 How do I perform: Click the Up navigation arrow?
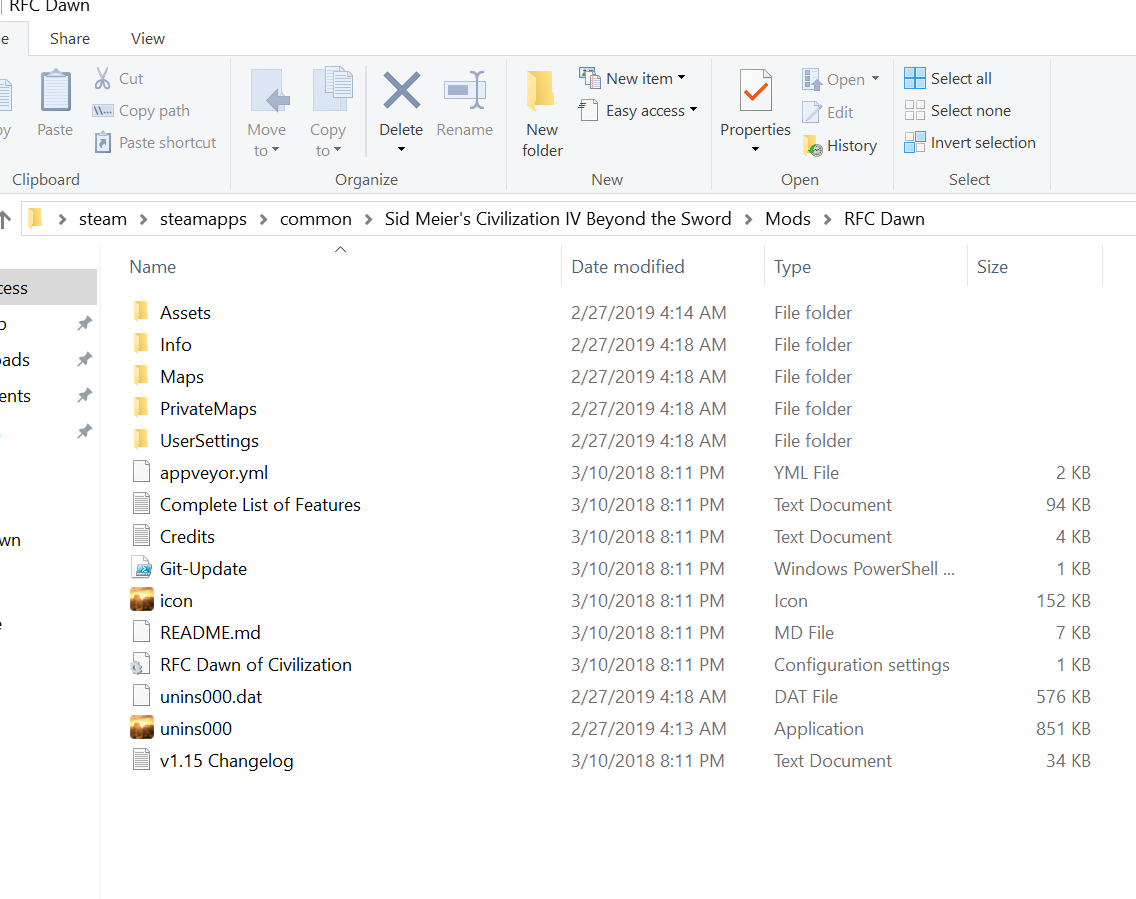tap(5, 219)
